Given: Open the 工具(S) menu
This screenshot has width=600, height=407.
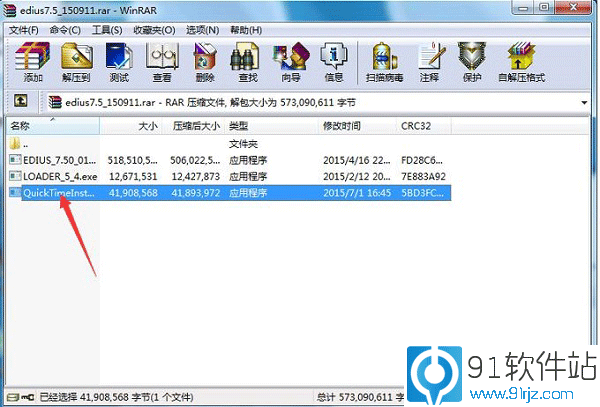Looking at the screenshot, I should [x=107, y=30].
